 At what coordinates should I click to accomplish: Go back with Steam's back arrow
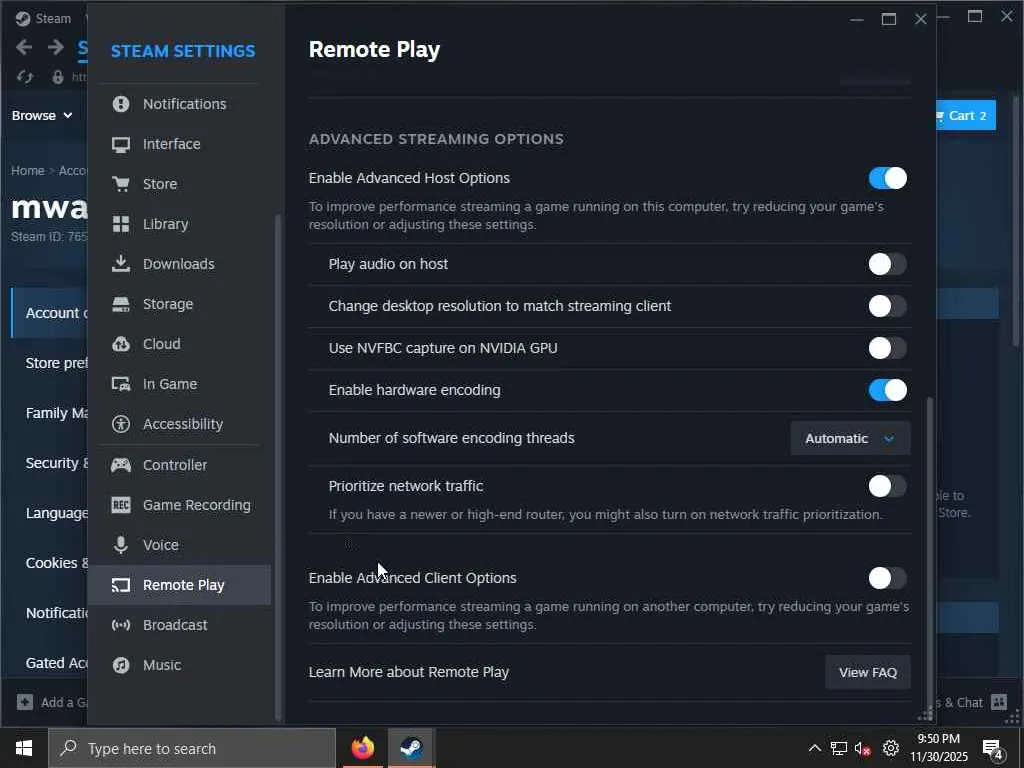click(24, 47)
